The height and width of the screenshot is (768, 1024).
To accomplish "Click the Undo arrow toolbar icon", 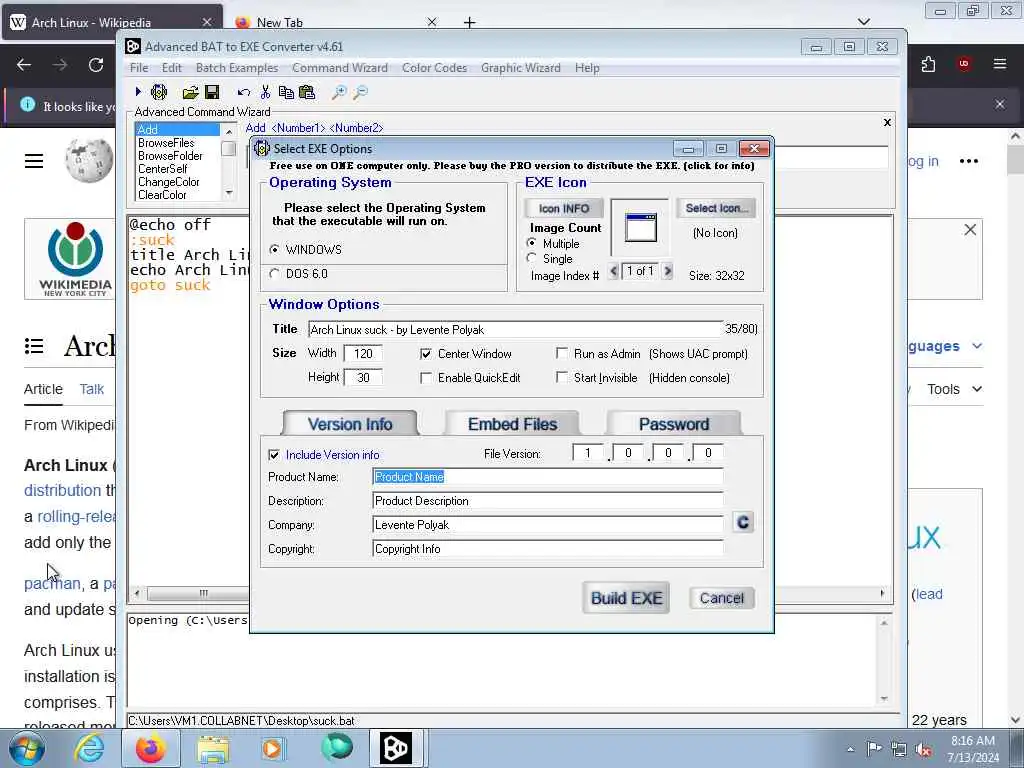I will point(244,93).
